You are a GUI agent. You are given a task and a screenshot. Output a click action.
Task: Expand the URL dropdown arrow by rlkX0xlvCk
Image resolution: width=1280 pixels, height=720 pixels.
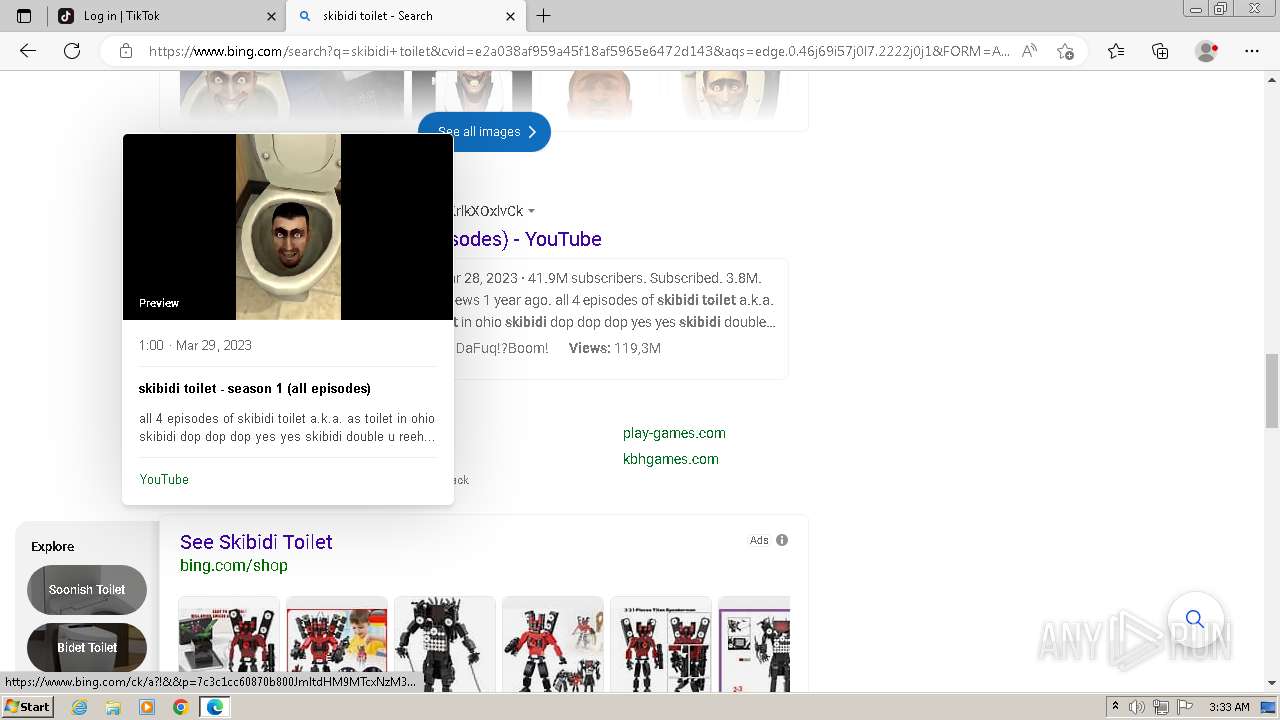click(x=531, y=211)
